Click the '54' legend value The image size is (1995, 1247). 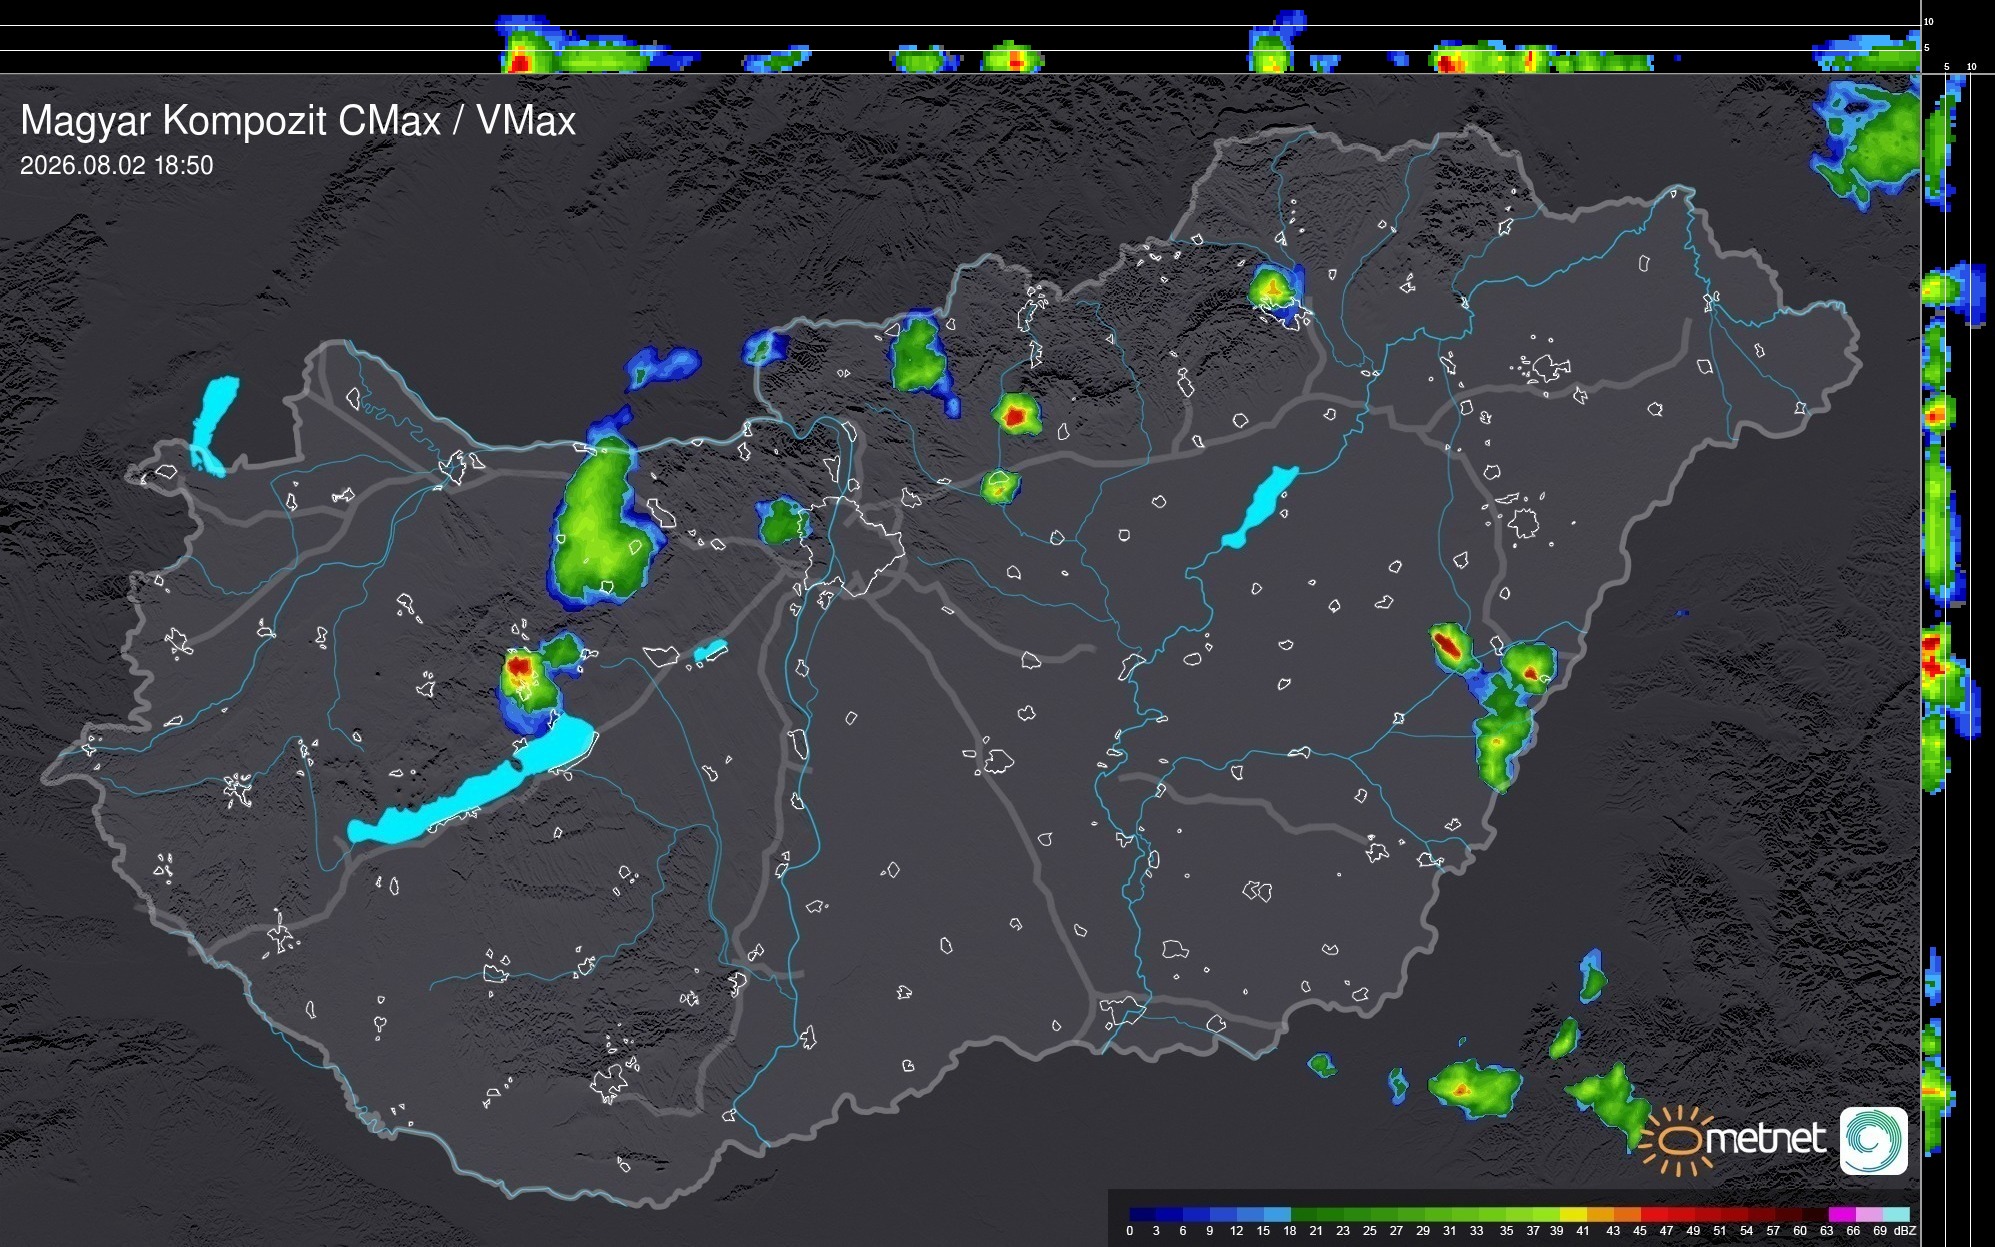[x=1747, y=1231]
